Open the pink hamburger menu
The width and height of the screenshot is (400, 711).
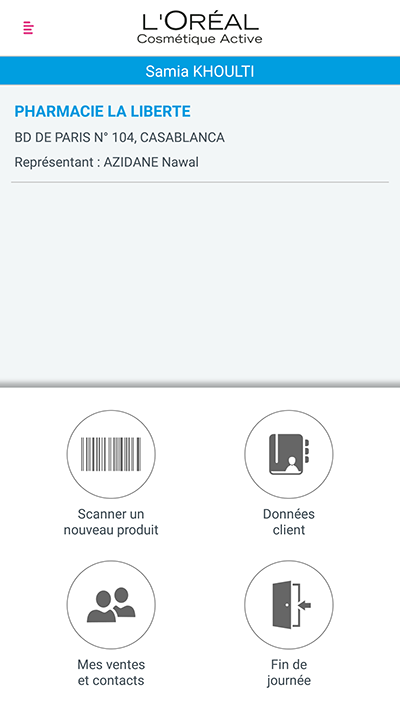[x=28, y=28]
